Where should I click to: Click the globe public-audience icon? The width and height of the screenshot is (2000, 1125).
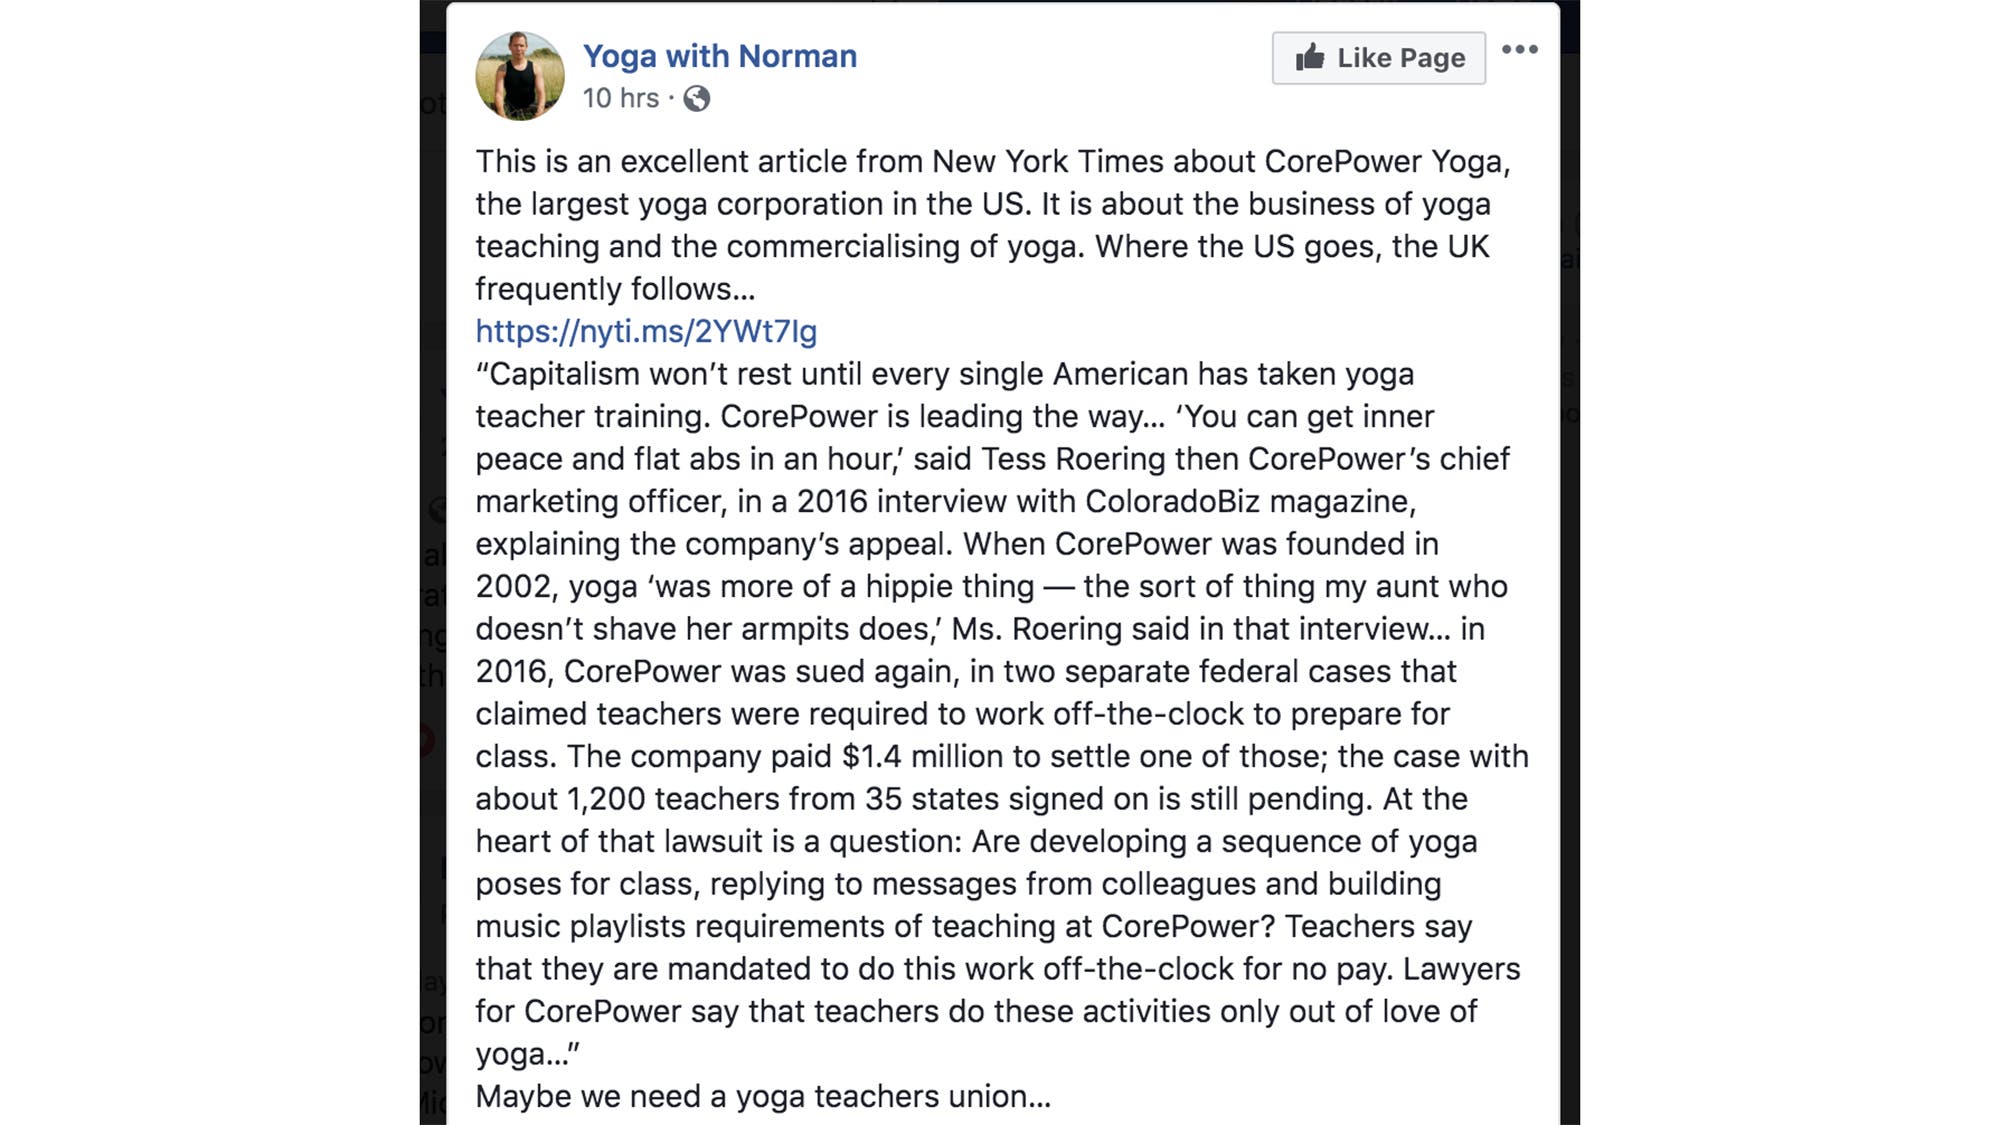(697, 98)
